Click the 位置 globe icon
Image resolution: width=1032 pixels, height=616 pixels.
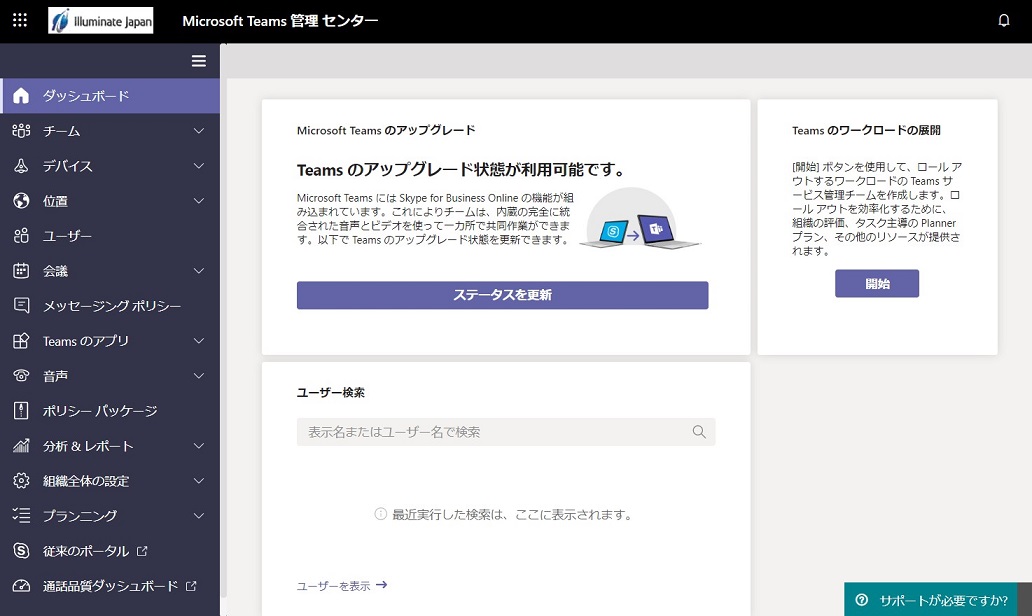(21, 201)
